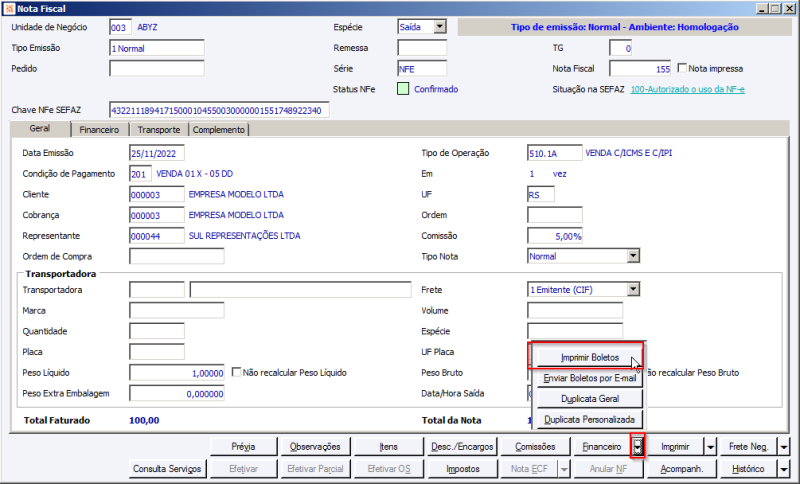Select Duplicata Personalizada menu entry
Image resolution: width=800 pixels, height=484 pixels.
[x=590, y=420]
